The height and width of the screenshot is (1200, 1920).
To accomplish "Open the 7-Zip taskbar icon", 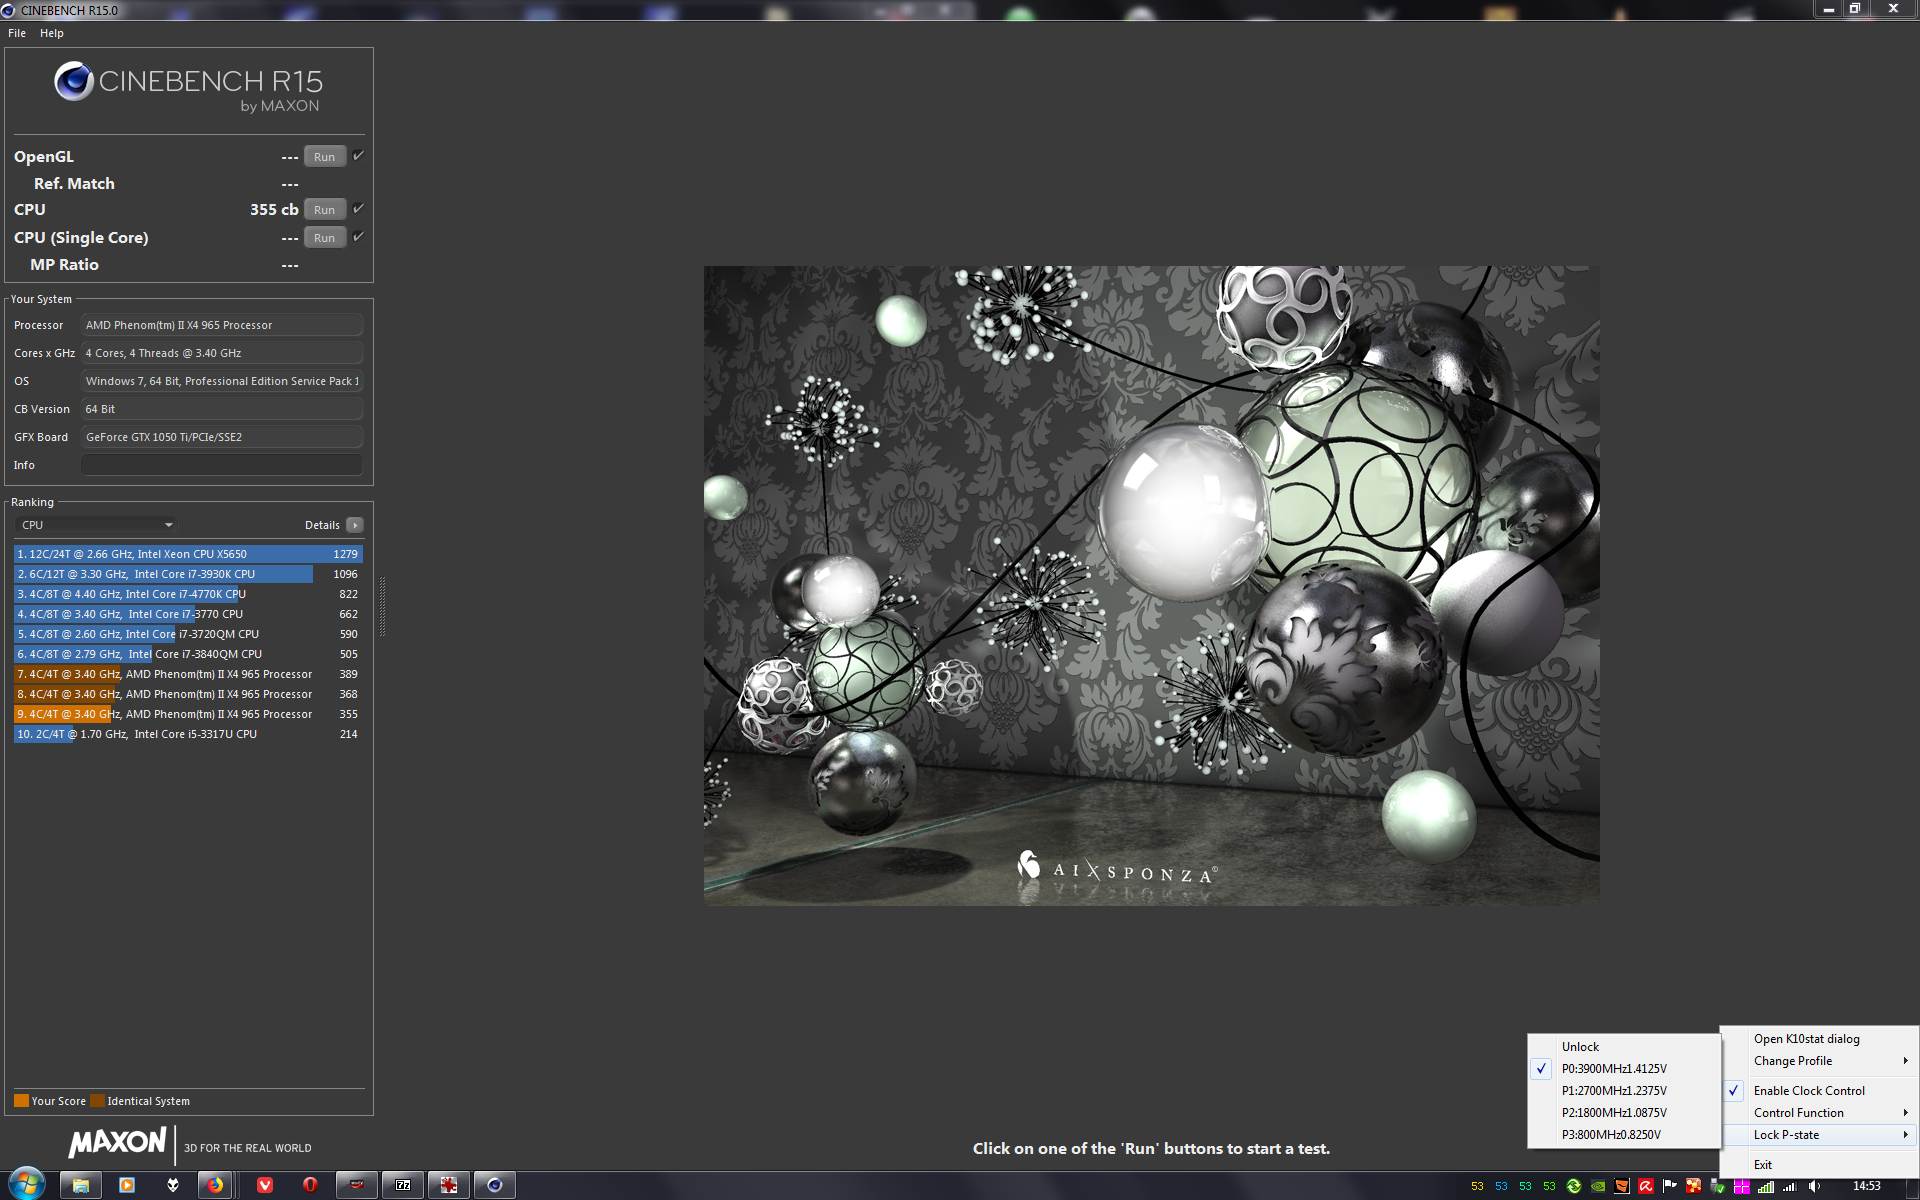I will click(x=403, y=1185).
